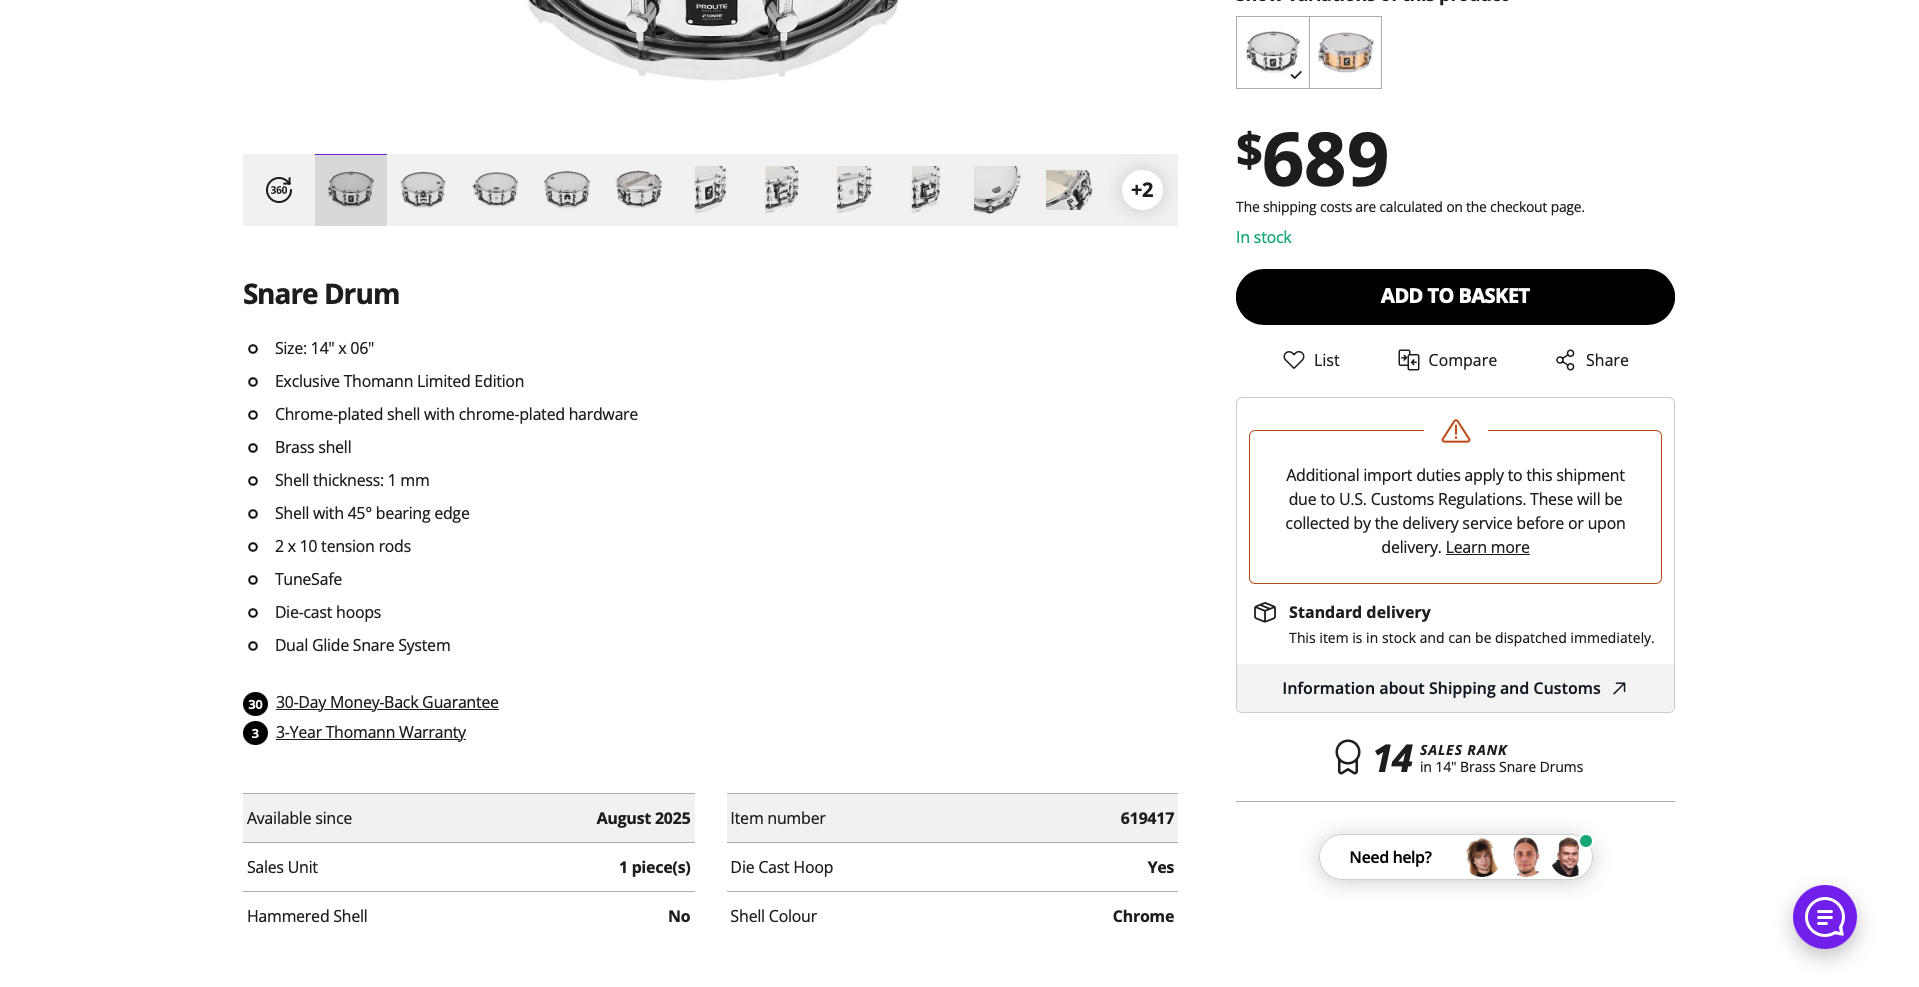
Task: Expand Information about Shipping and Customs
Action: click(x=1455, y=688)
